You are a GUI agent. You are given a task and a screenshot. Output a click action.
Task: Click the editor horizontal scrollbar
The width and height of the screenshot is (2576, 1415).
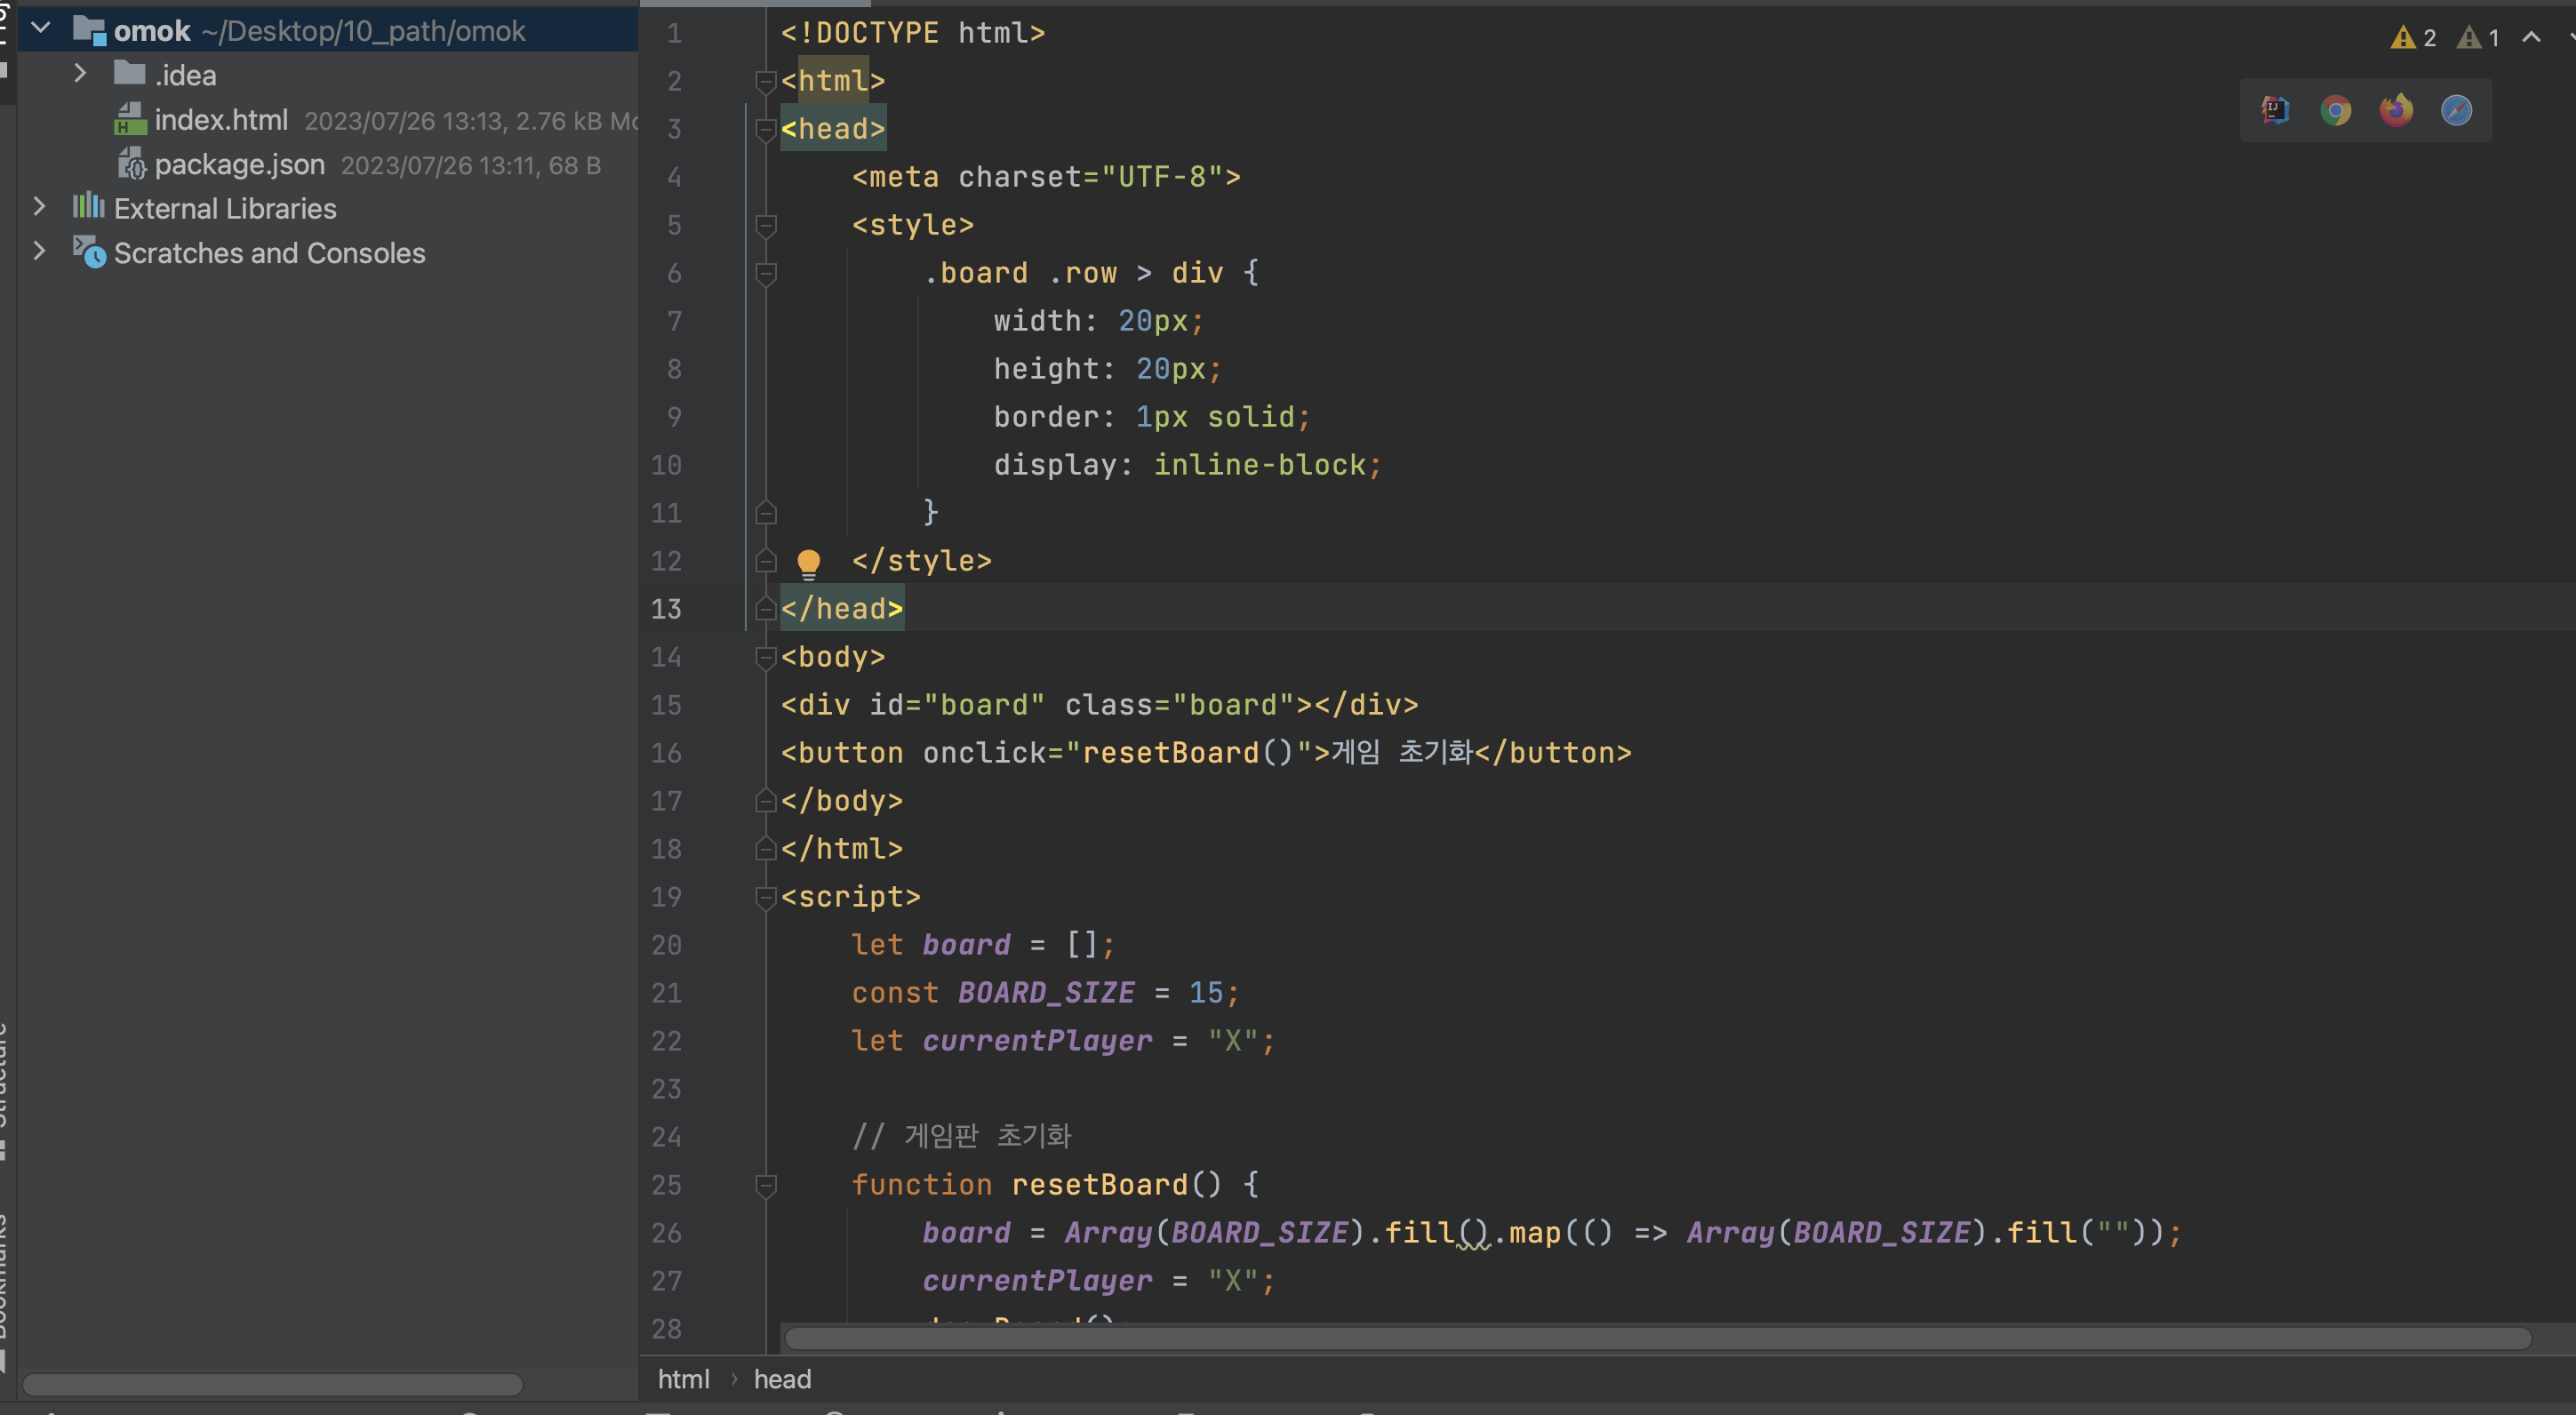pyautogui.click(x=1657, y=1338)
